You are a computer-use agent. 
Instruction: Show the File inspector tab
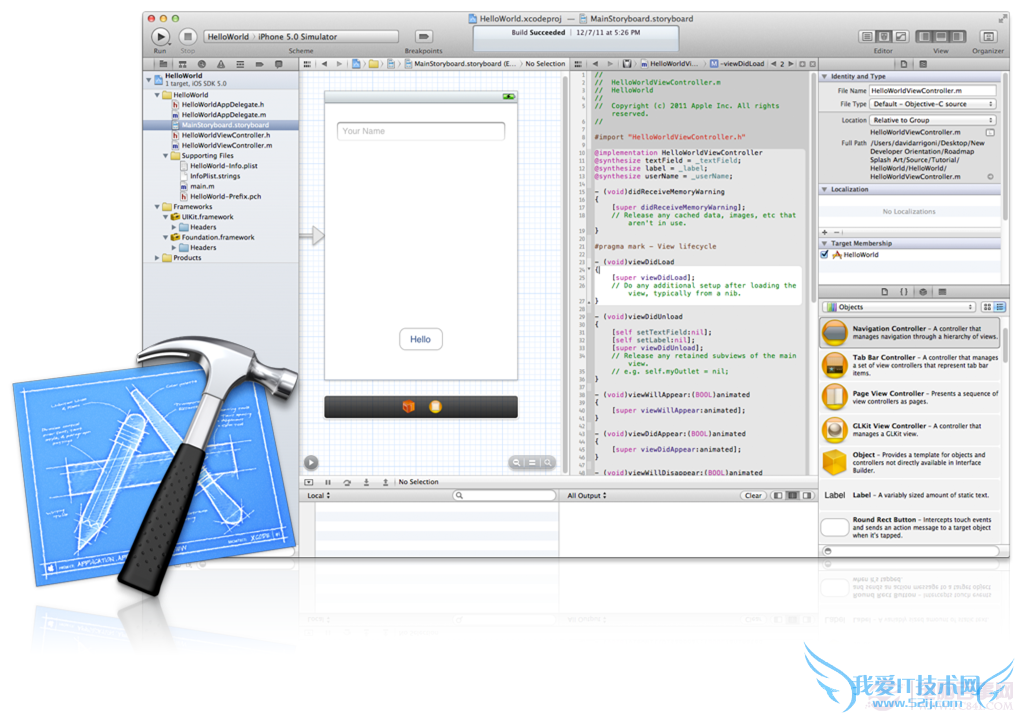click(904, 64)
